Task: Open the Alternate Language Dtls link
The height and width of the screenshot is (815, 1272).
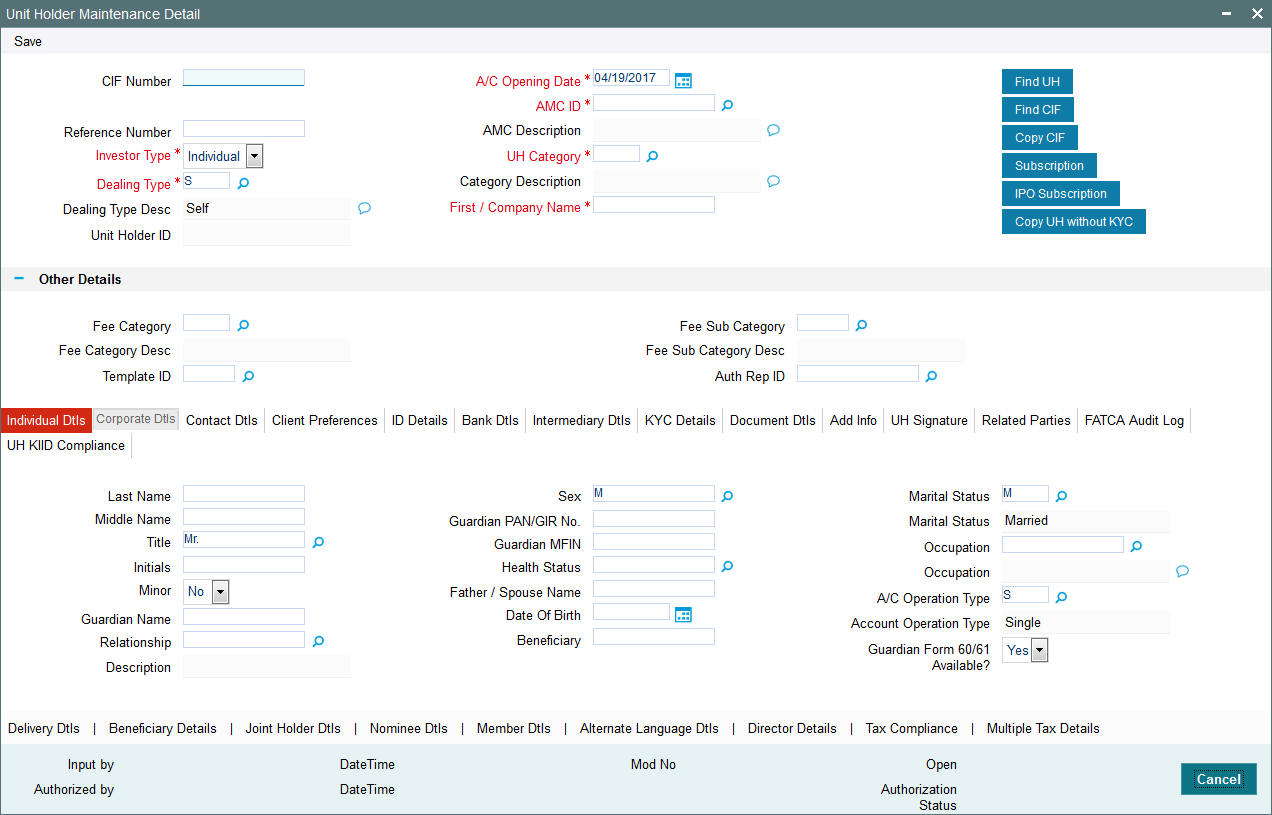Action: click(x=649, y=728)
